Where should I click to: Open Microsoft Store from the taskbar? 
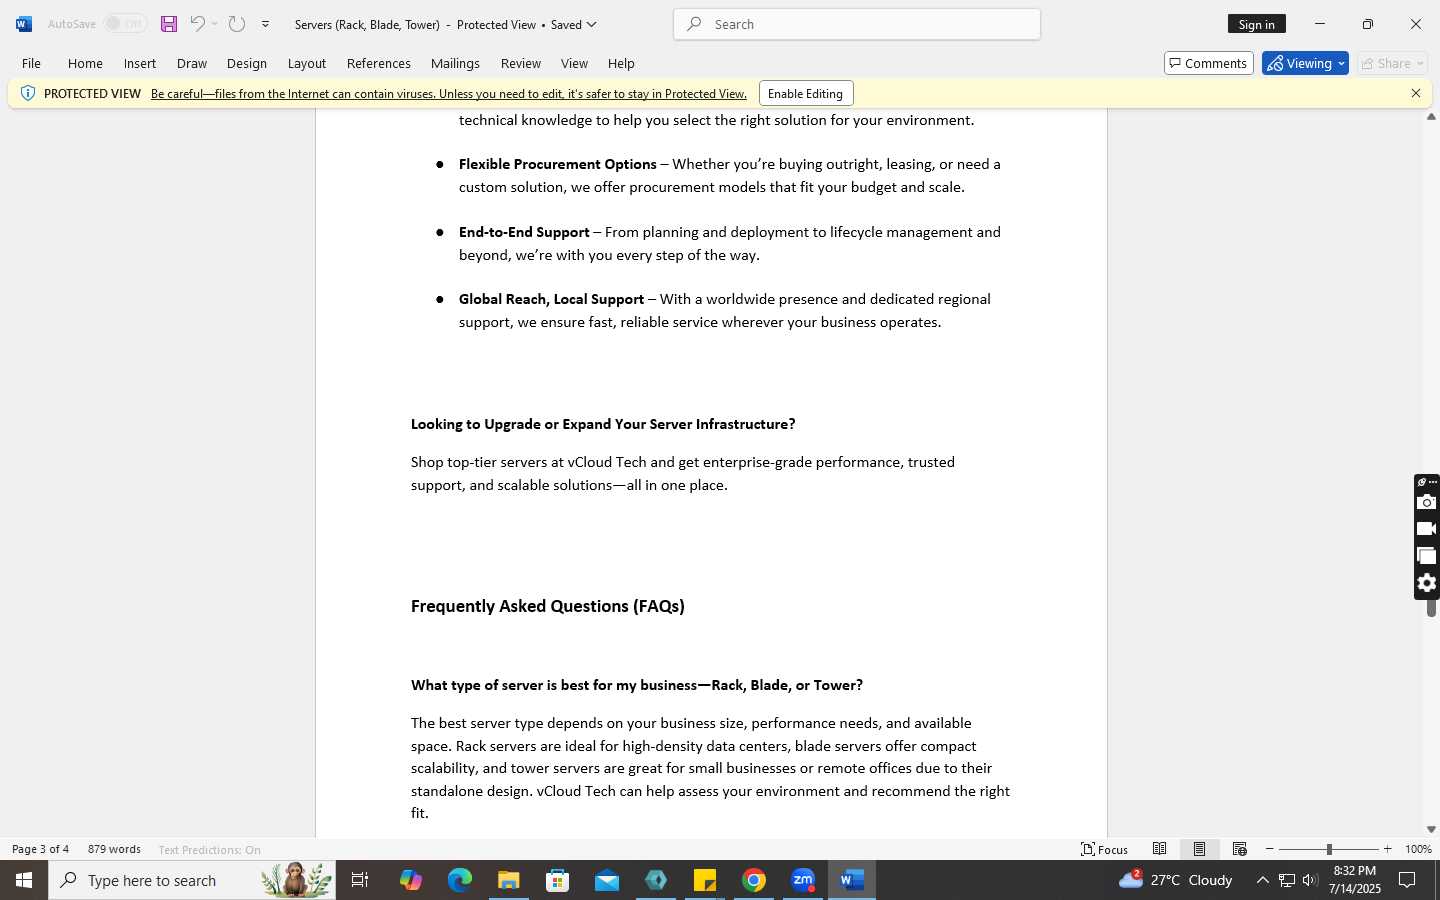pos(558,880)
